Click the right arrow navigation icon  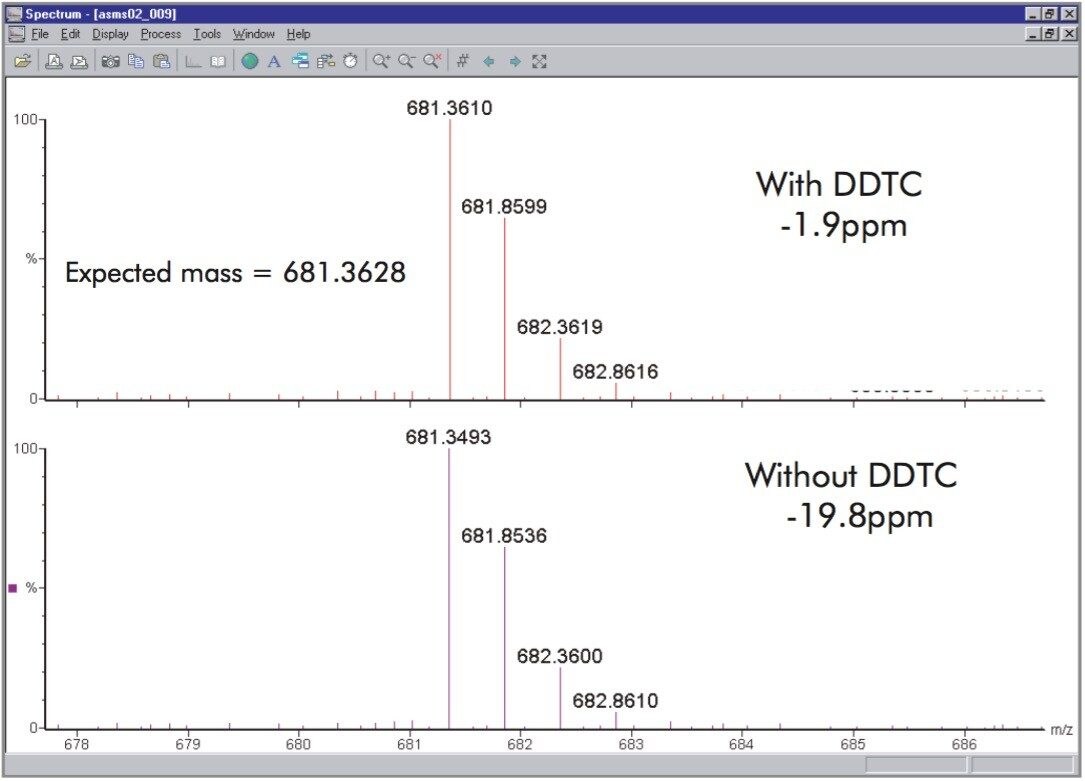click(x=514, y=62)
